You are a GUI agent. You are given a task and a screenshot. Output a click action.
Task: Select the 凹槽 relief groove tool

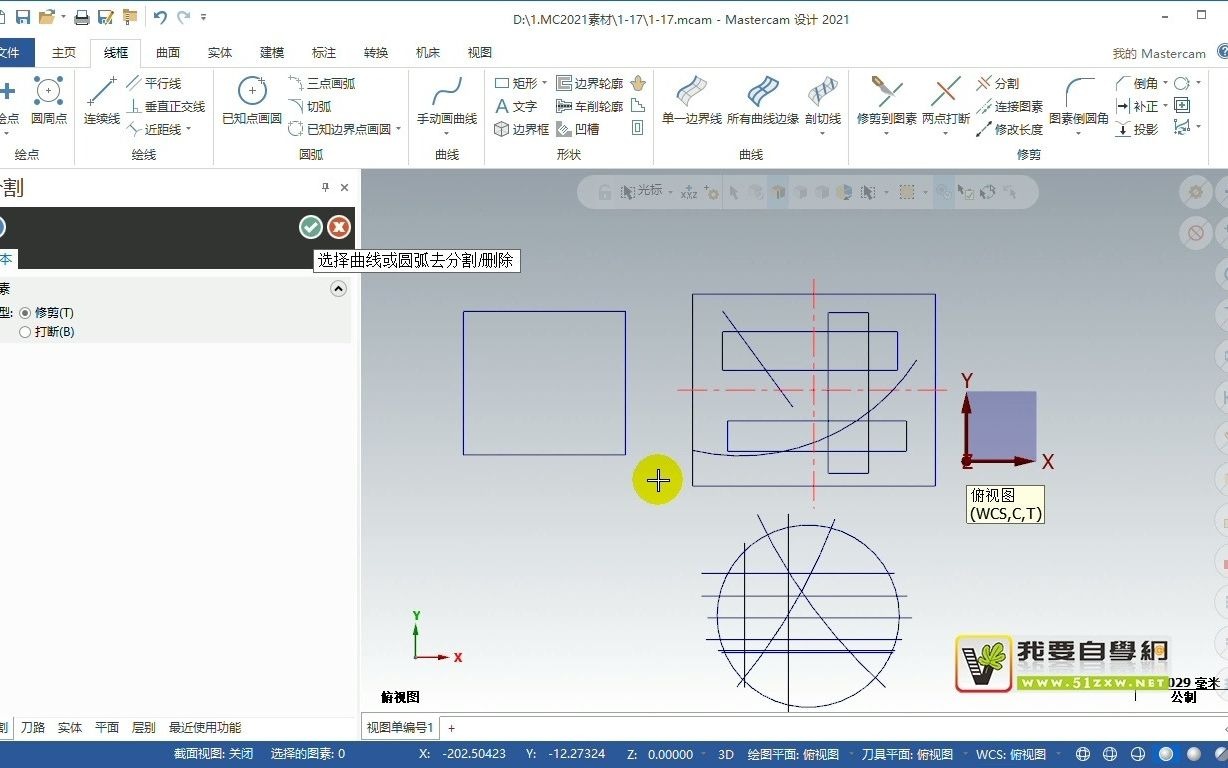coord(578,129)
